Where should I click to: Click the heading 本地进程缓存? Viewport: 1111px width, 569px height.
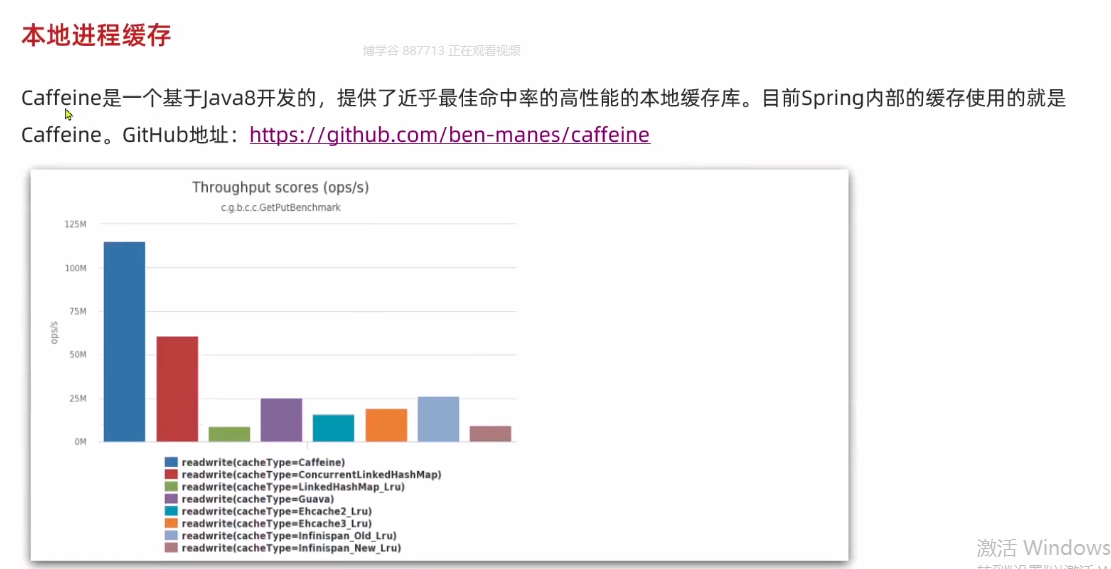click(96, 35)
